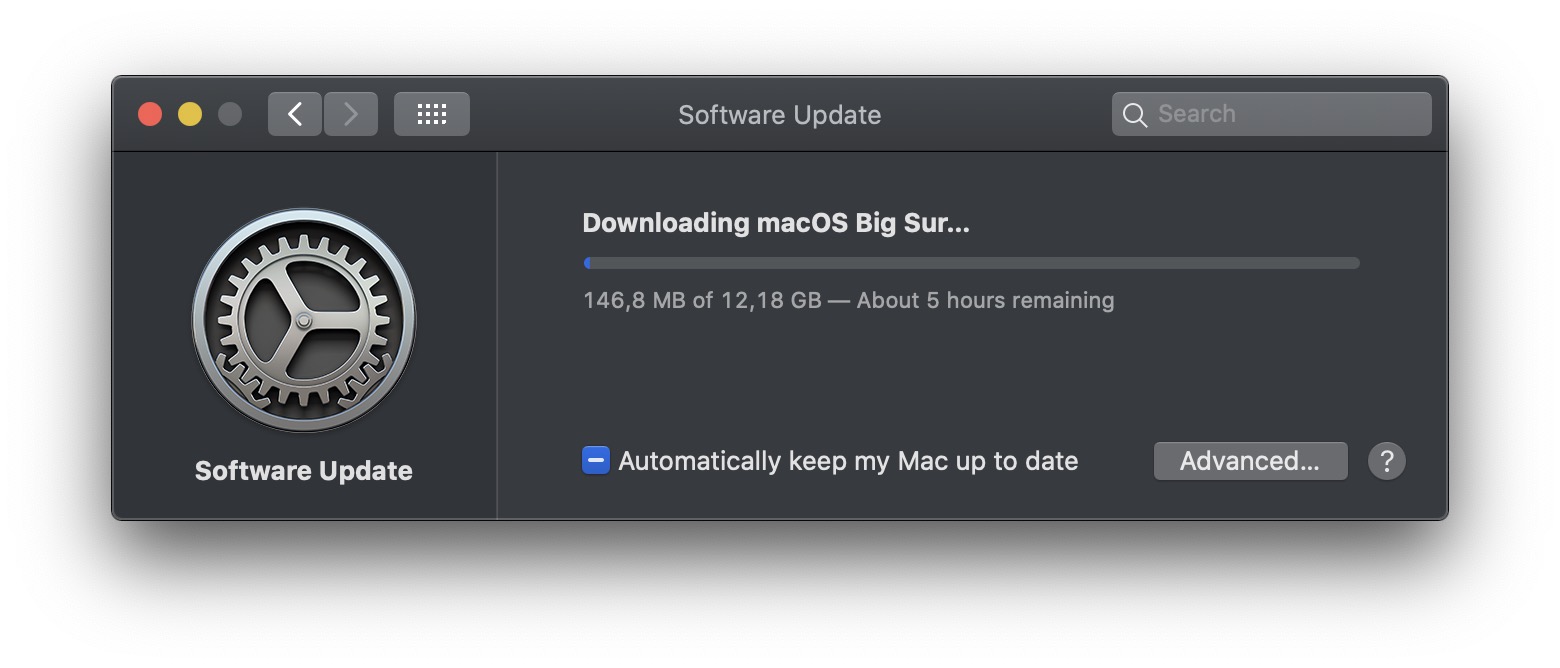Click the 'Automatically keep my Mac up to date' label

[848, 461]
